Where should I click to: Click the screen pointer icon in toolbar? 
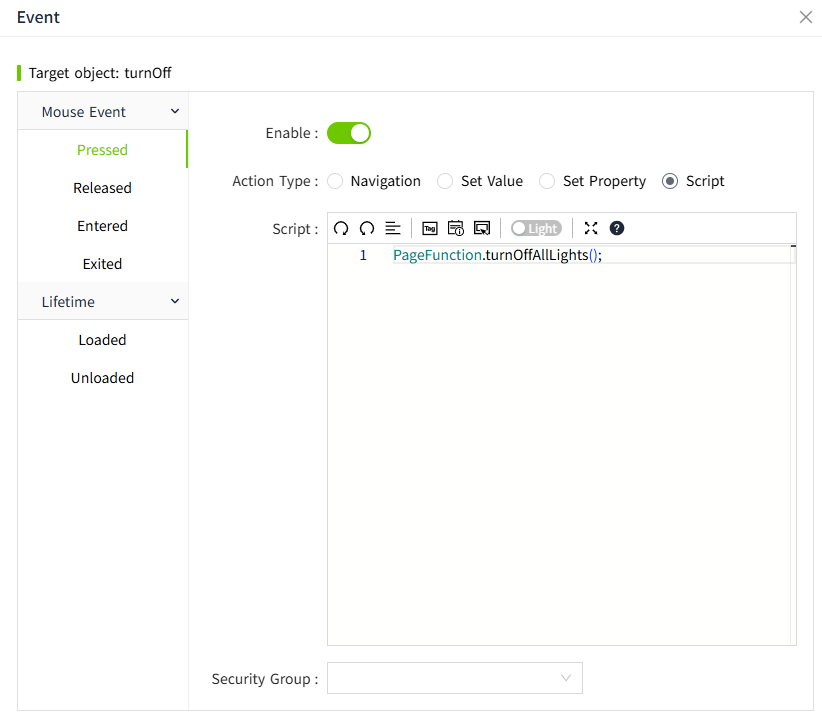(x=482, y=228)
